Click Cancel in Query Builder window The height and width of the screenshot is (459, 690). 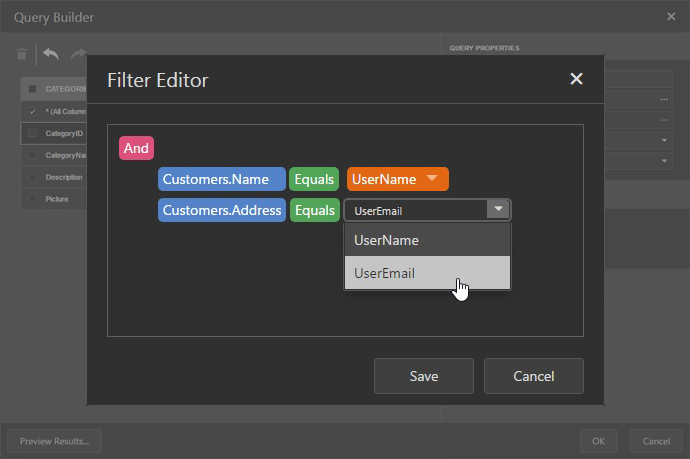point(656,441)
